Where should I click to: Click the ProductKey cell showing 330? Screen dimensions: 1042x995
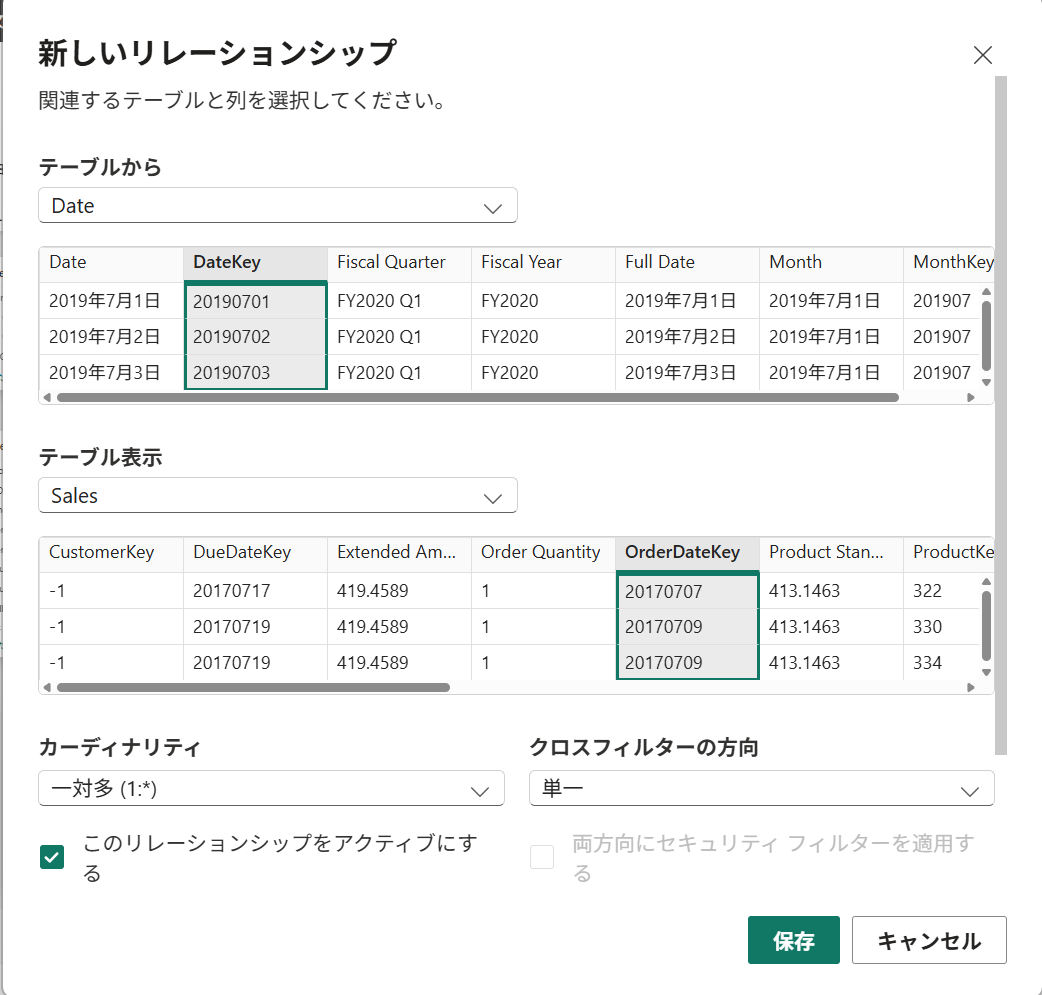[x=942, y=627]
